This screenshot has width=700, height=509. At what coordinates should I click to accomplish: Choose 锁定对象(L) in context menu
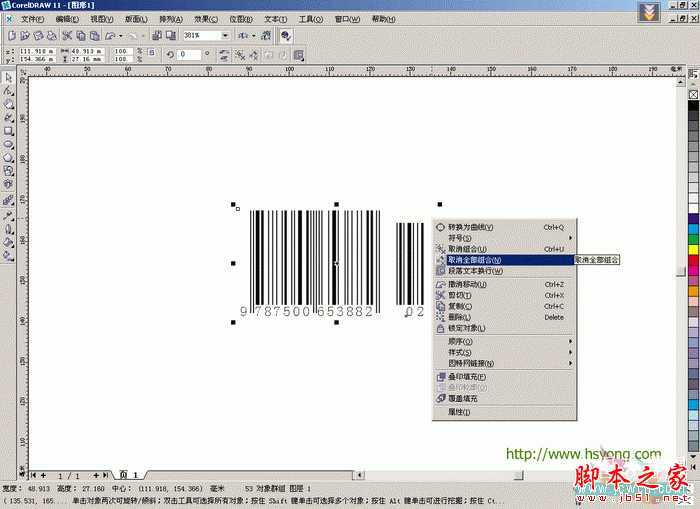coord(504,328)
